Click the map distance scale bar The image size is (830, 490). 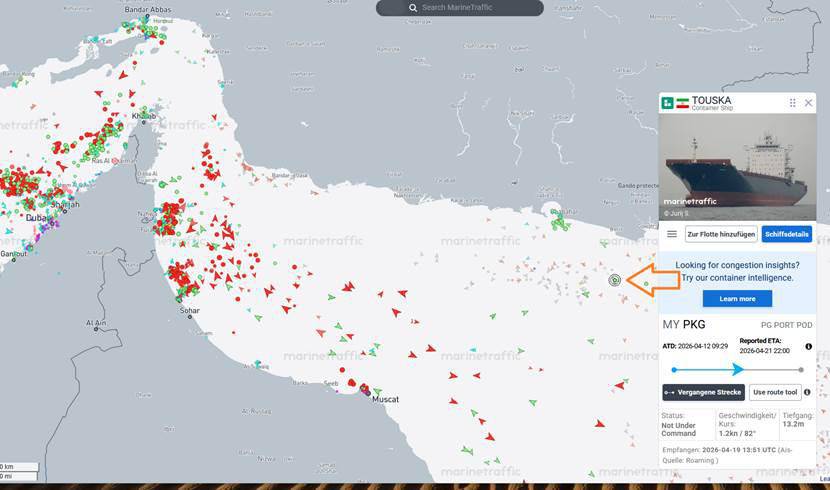(x=19, y=471)
